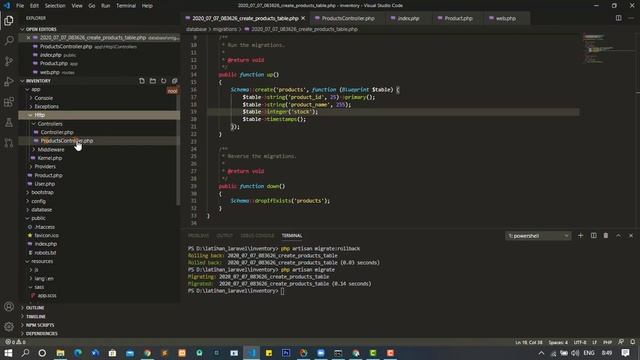Image resolution: width=640 pixels, height=360 pixels.
Task: Close the terminal panel
Action: [631, 236]
